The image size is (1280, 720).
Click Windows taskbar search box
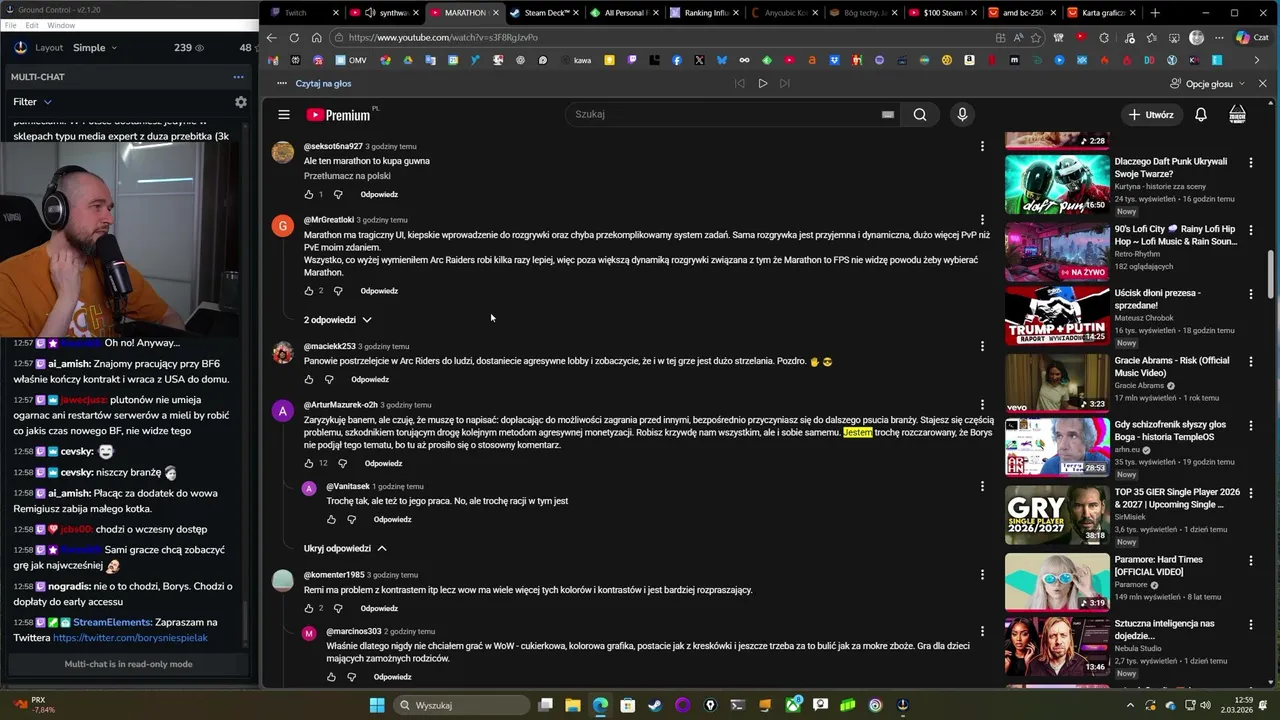pos(463,705)
